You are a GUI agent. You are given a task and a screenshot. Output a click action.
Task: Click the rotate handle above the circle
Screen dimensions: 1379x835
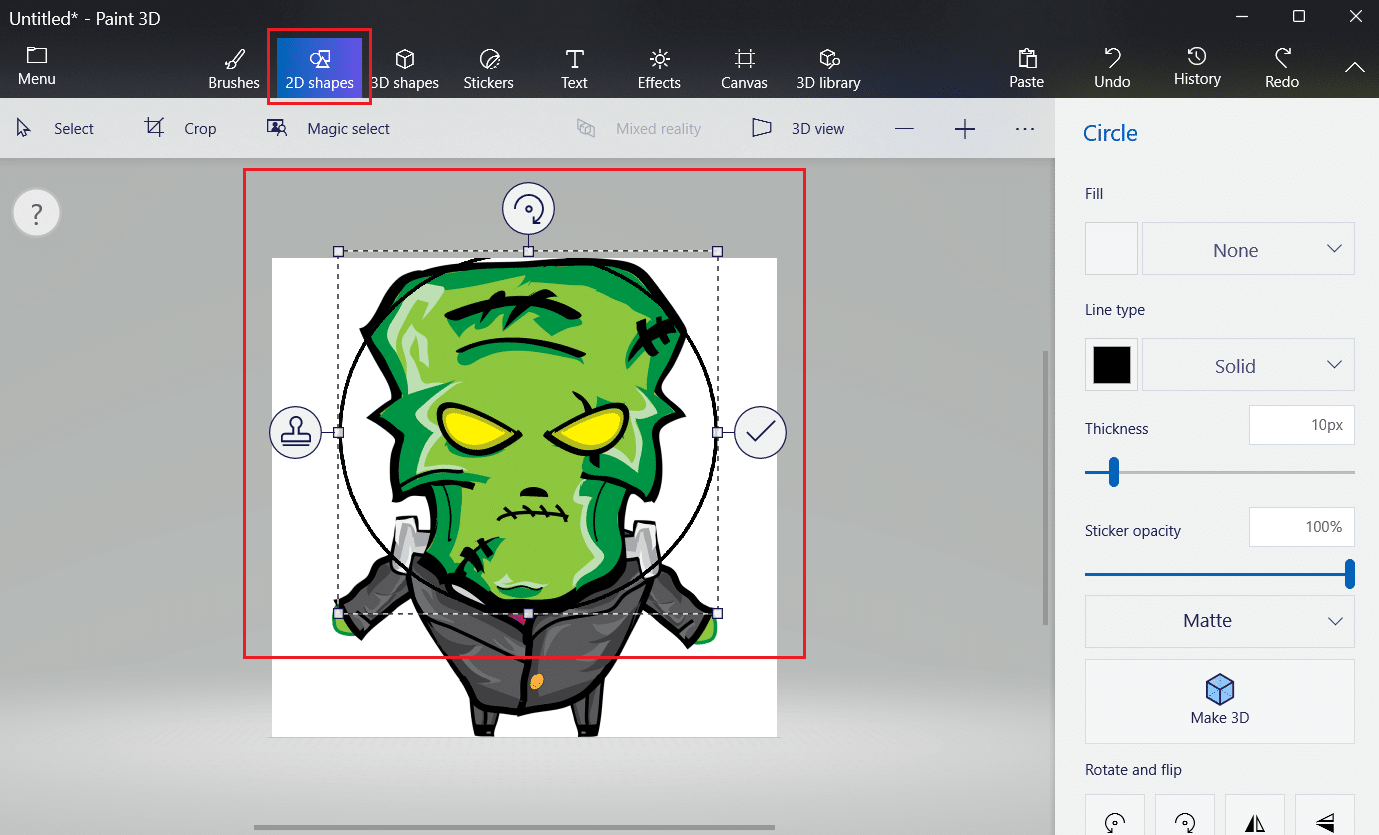528,209
